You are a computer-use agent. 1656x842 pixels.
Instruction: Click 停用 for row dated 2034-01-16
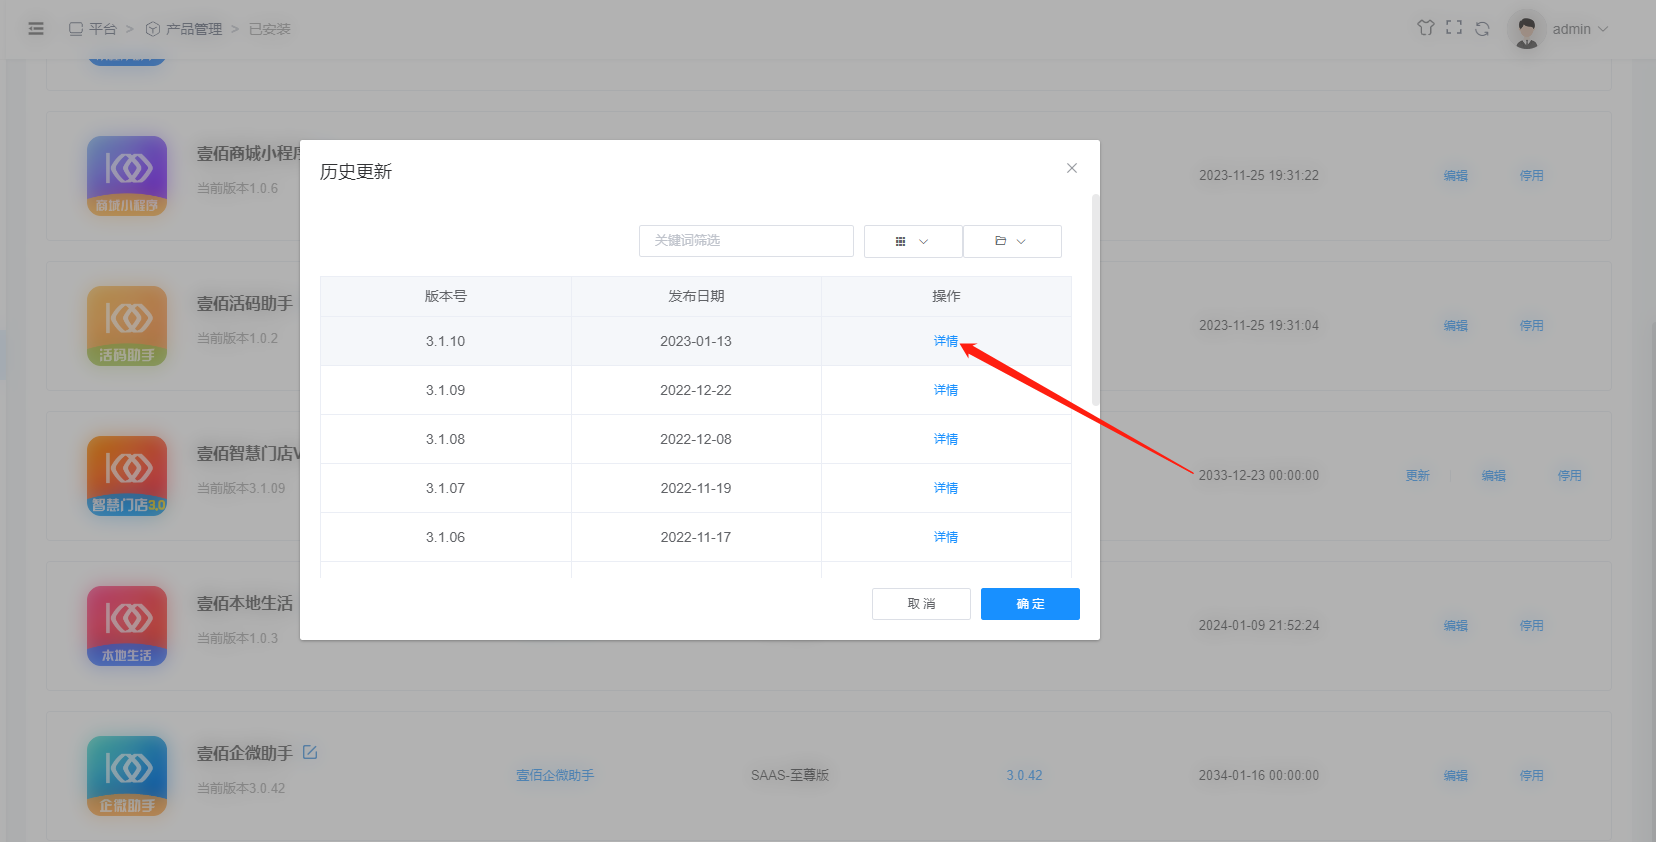[x=1532, y=775]
